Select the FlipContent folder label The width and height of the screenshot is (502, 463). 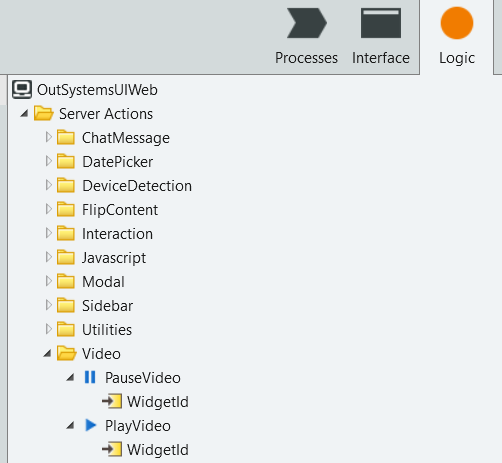tap(120, 210)
